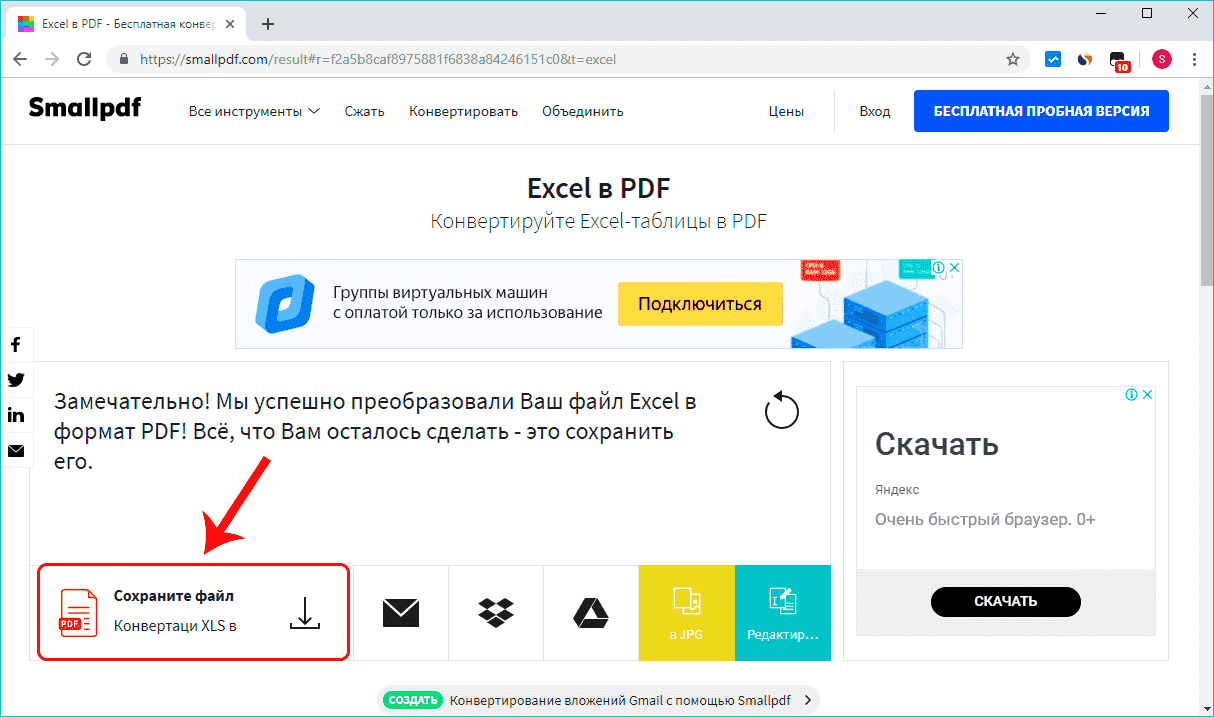Bookmark the page with the star icon

coord(1013,59)
